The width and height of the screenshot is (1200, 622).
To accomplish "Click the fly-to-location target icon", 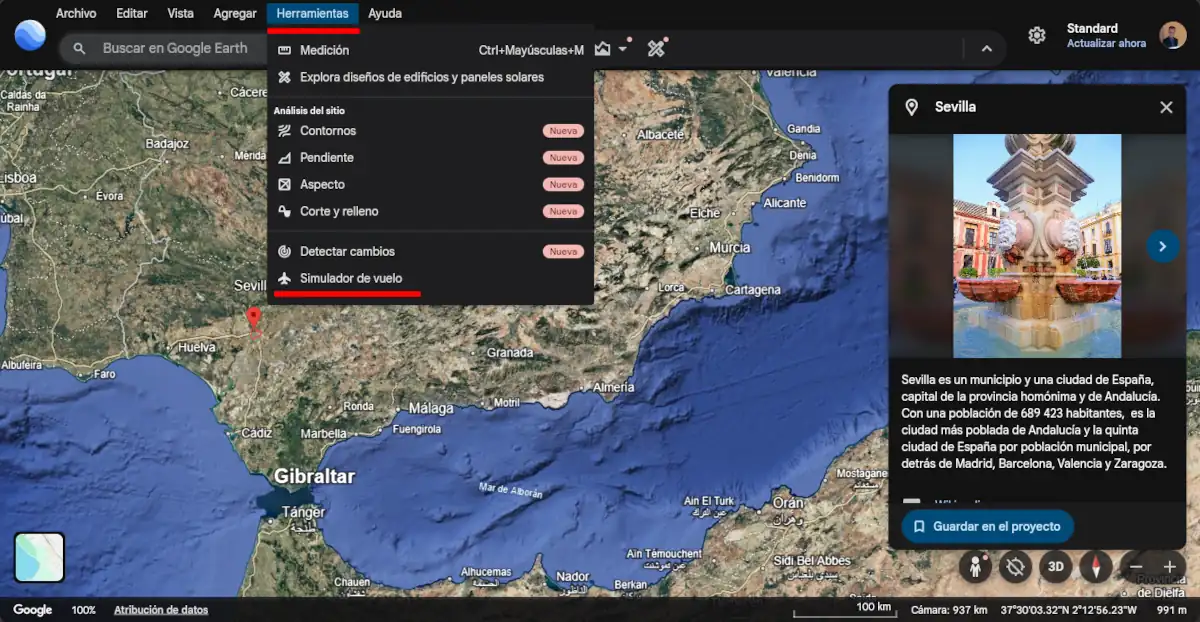I will coord(1015,567).
